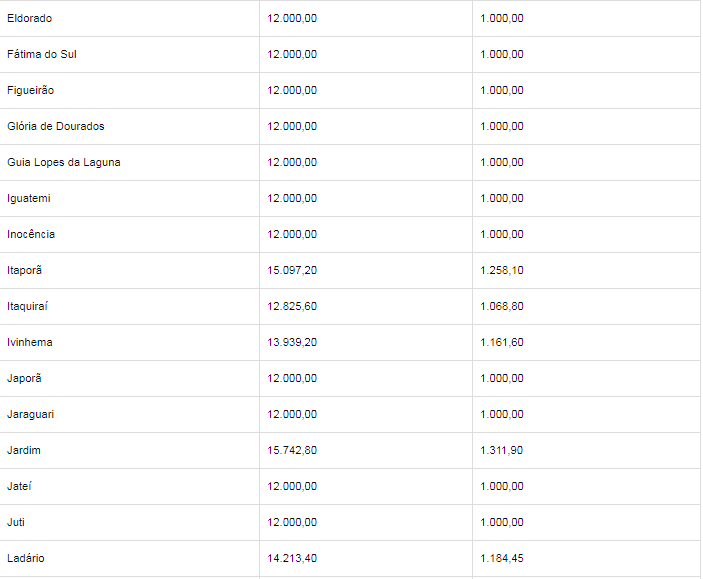703x579 pixels.
Task: Click Jardim value 15.742,80
Action: pos(292,450)
